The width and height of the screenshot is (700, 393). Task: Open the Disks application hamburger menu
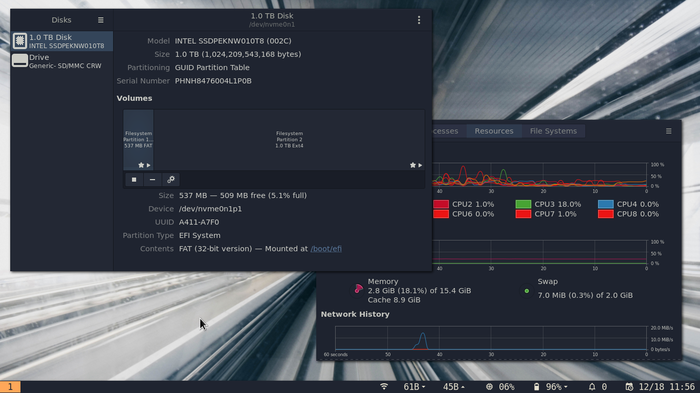100,20
